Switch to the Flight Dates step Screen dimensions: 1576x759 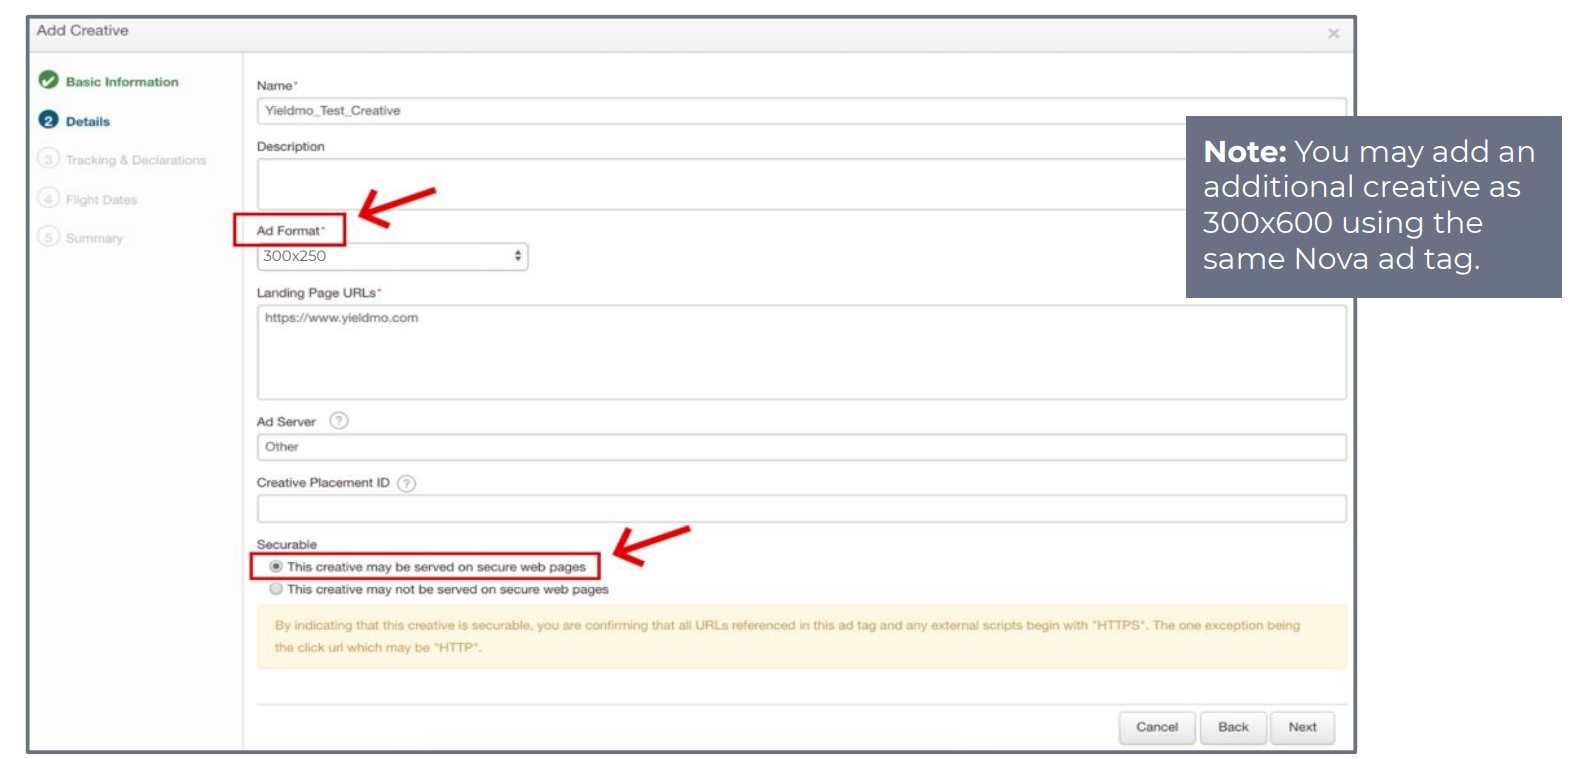pyautogui.click(x=101, y=200)
